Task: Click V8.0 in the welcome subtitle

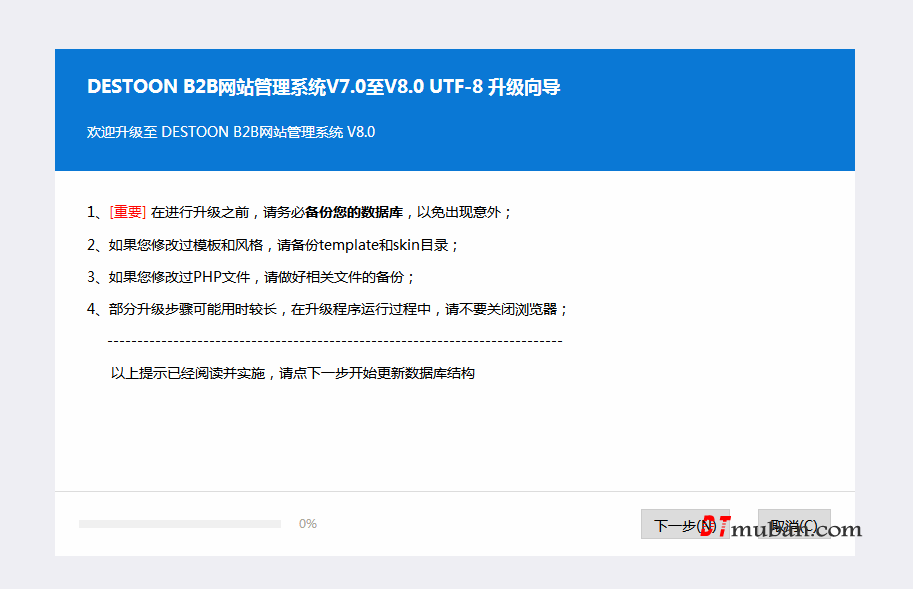Action: [361, 132]
